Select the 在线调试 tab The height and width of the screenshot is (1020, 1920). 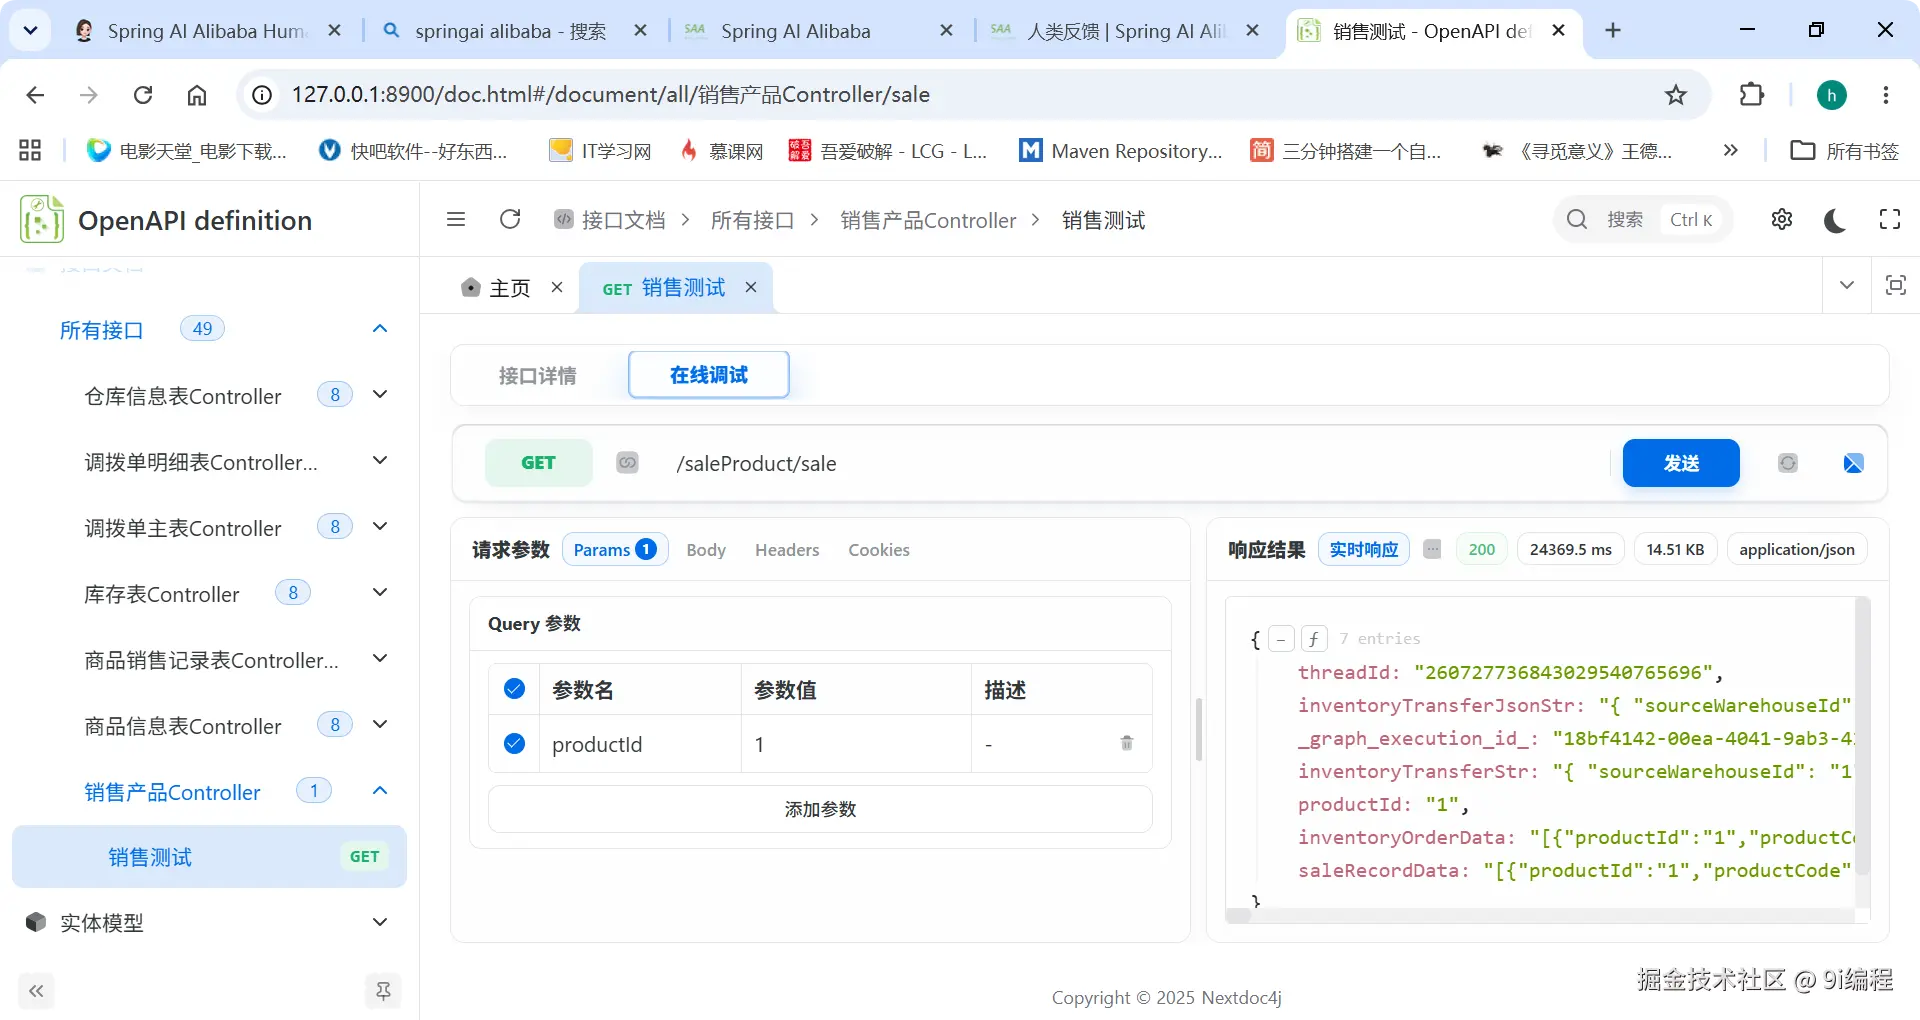[709, 375]
